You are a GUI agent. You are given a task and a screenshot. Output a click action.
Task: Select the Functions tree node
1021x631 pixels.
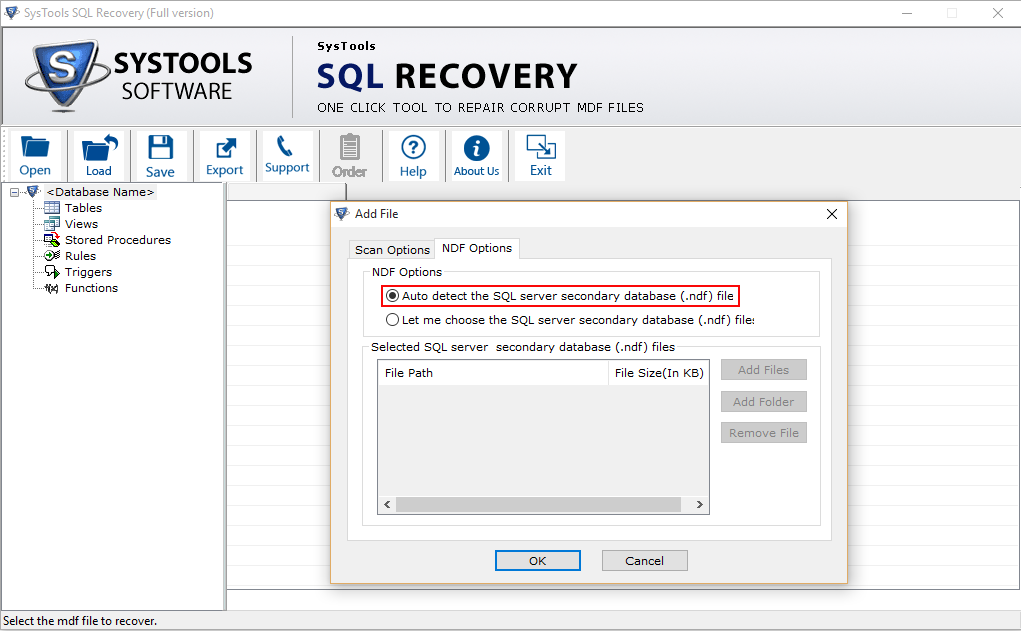coord(91,288)
